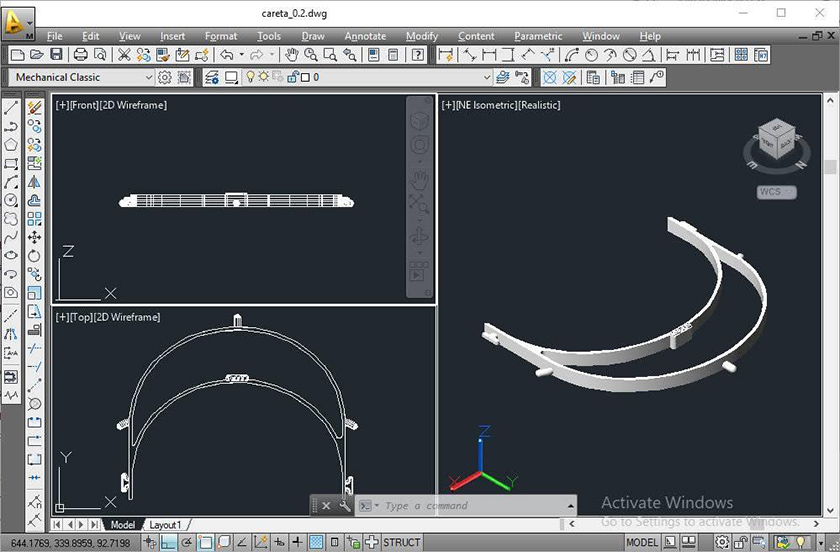
Task: Toggle the layer 0 lock icon
Action: pyautogui.click(x=292, y=77)
